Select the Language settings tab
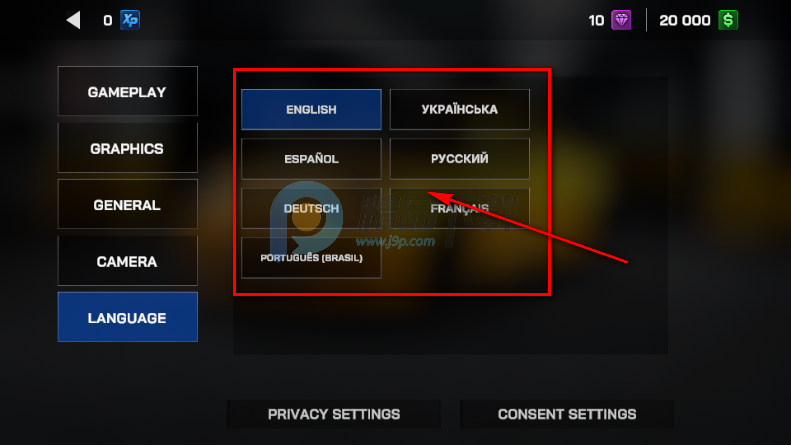This screenshot has width=791, height=445. [x=128, y=317]
